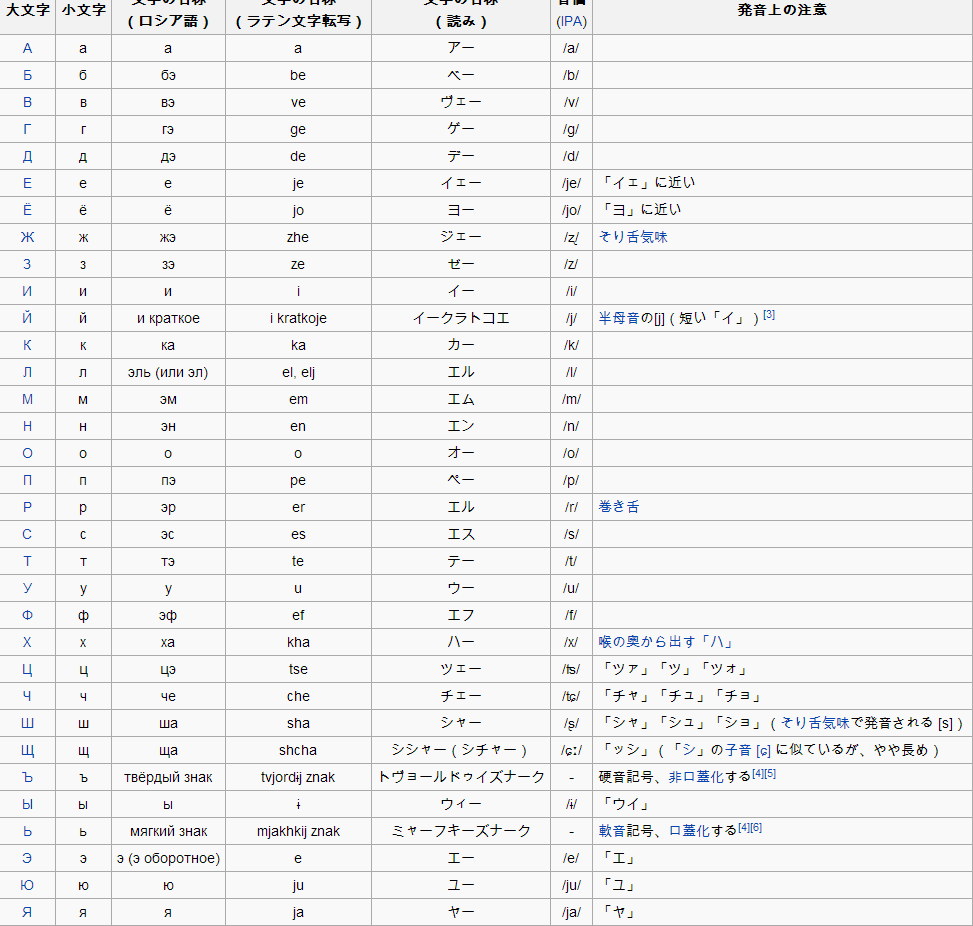
Task: Open the link for capital letter Ъ
Action: (x=27, y=777)
